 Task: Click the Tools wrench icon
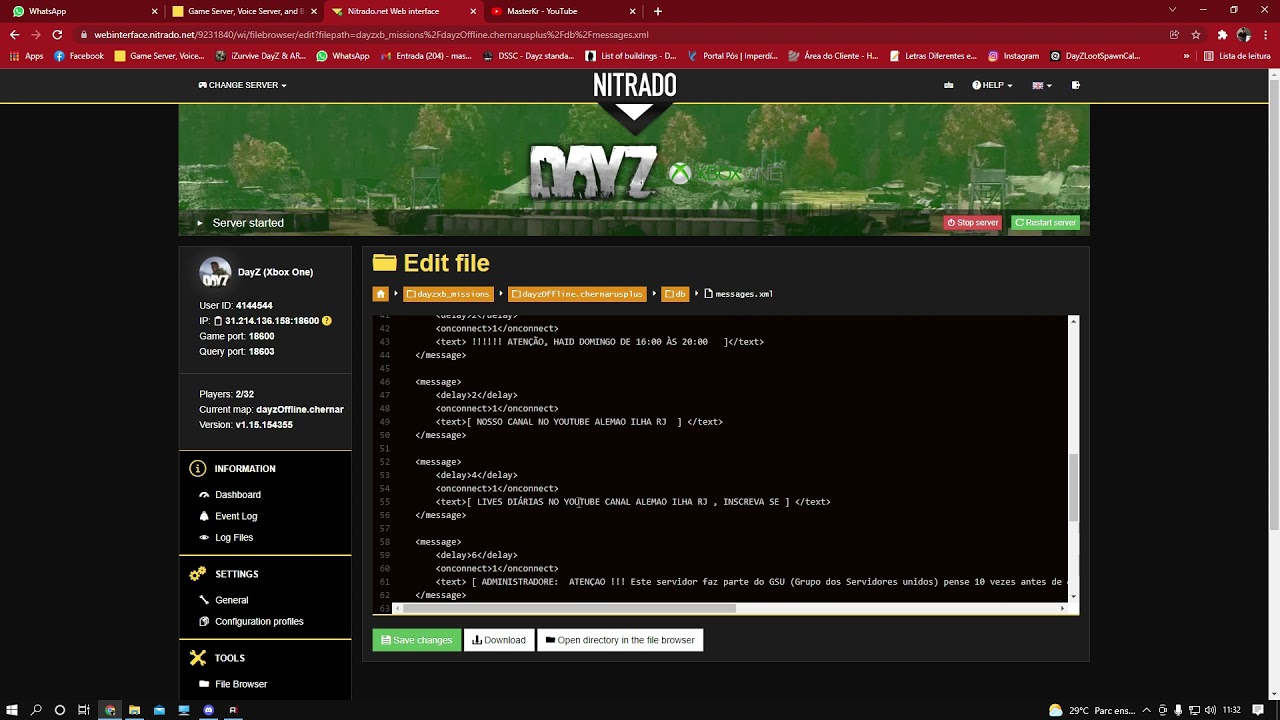(197, 658)
